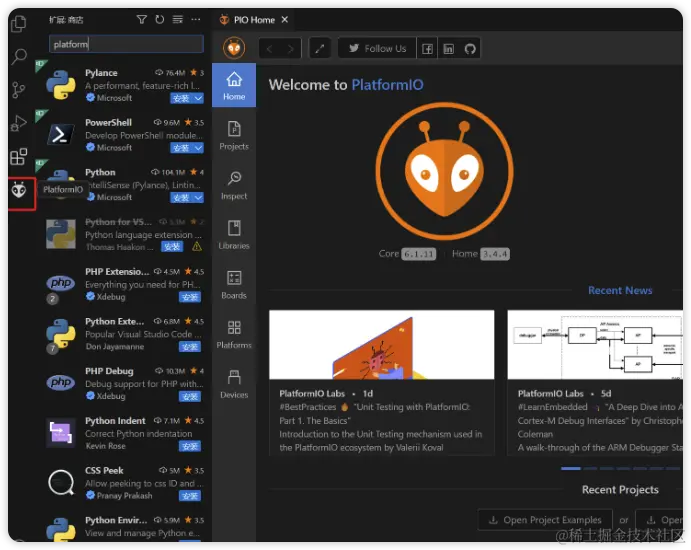
Task: Clear extensions search results icon
Action: [x=178, y=19]
